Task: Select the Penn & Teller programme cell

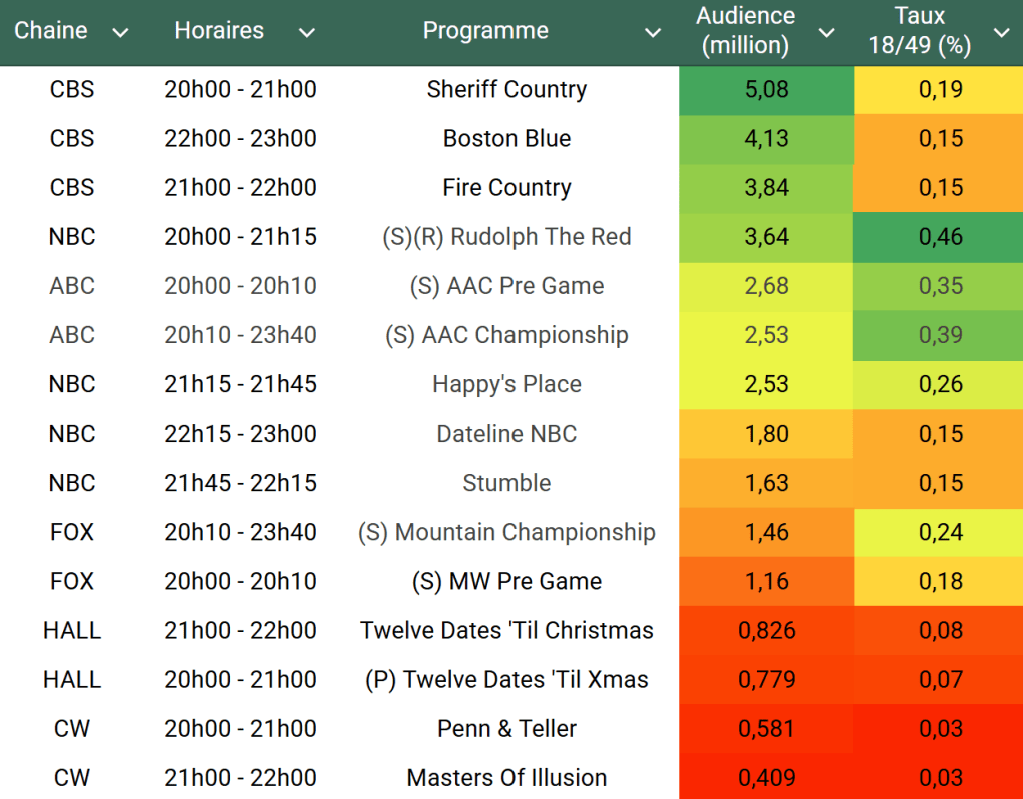Action: (x=506, y=729)
